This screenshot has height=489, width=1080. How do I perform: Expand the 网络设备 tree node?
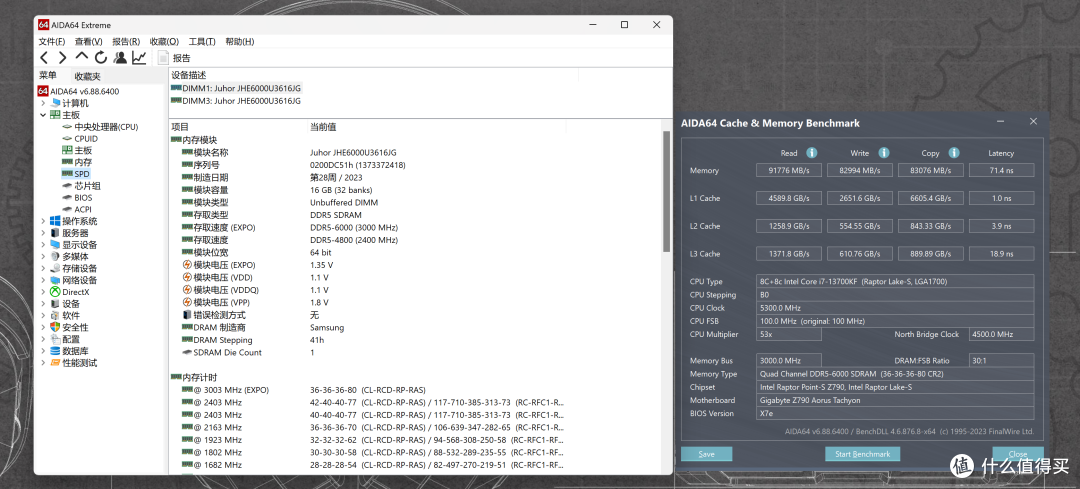(43, 280)
